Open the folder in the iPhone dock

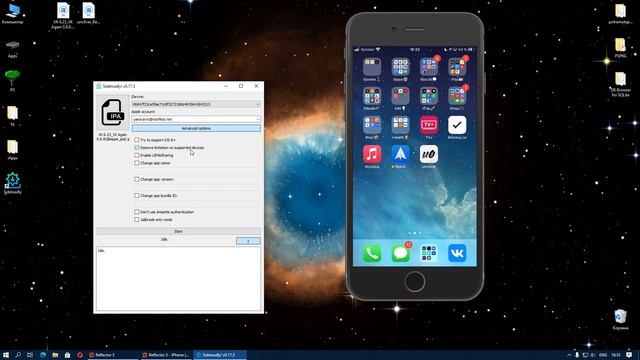click(429, 253)
